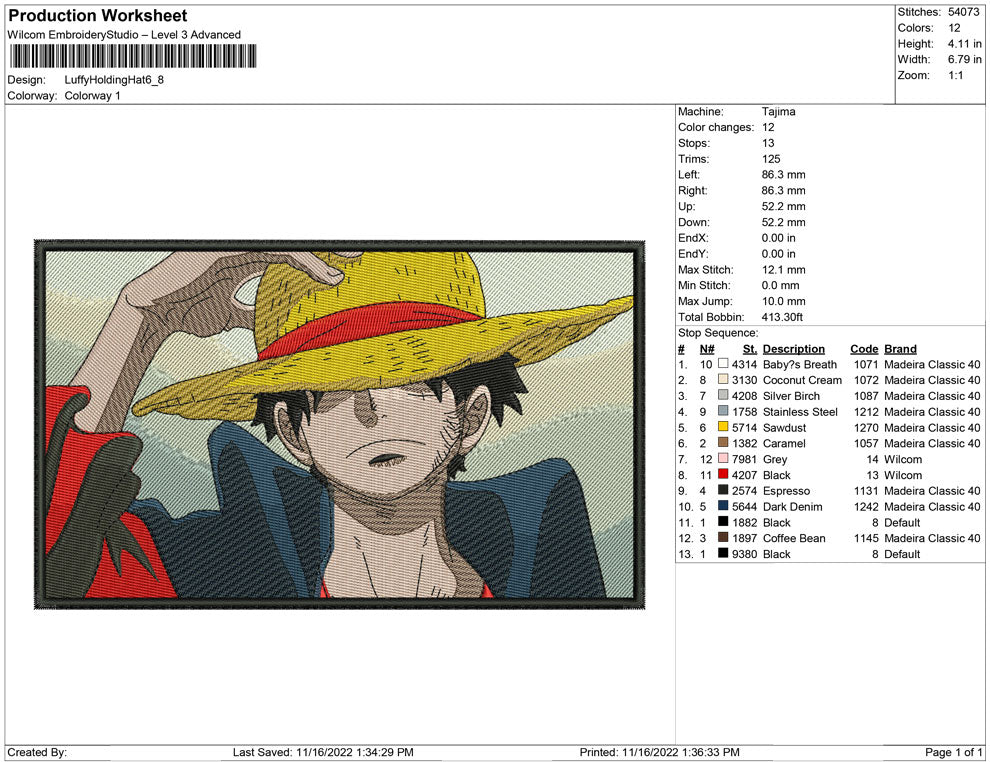This screenshot has height=762, width=990.
Task: Click the Up value 52.2 mm
Action: coord(784,206)
